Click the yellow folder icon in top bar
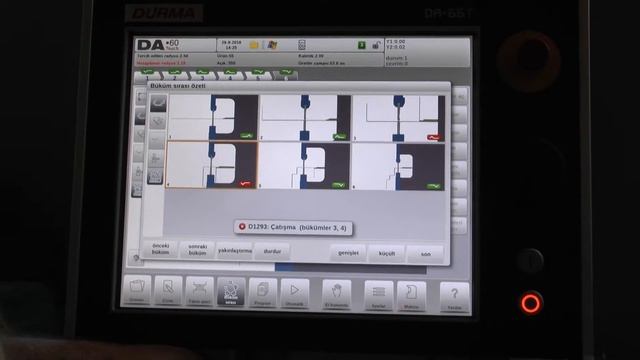640x360 pixels. point(254,44)
